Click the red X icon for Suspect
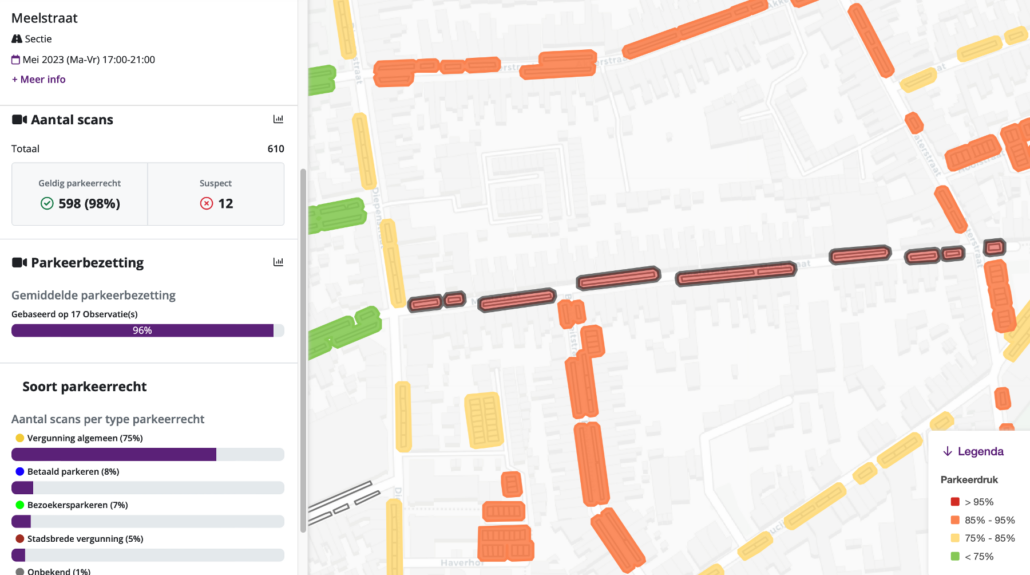This screenshot has width=1030, height=575. coord(206,204)
